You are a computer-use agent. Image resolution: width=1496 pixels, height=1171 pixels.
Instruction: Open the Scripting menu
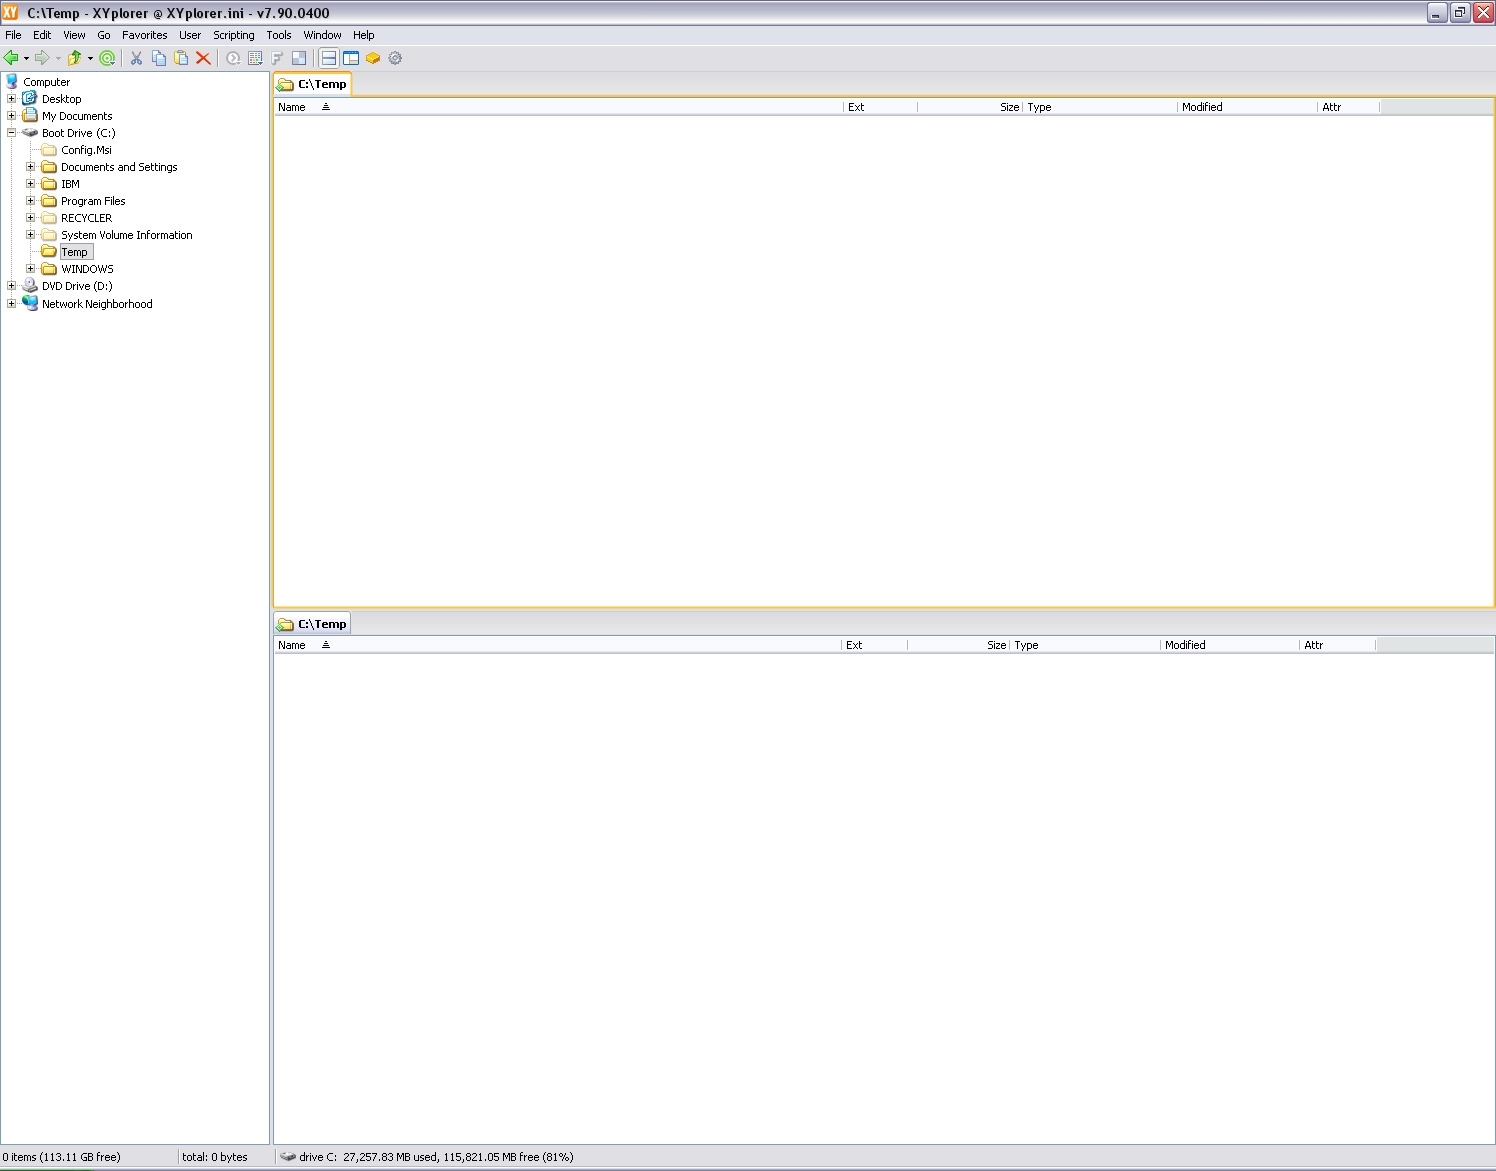click(x=233, y=35)
